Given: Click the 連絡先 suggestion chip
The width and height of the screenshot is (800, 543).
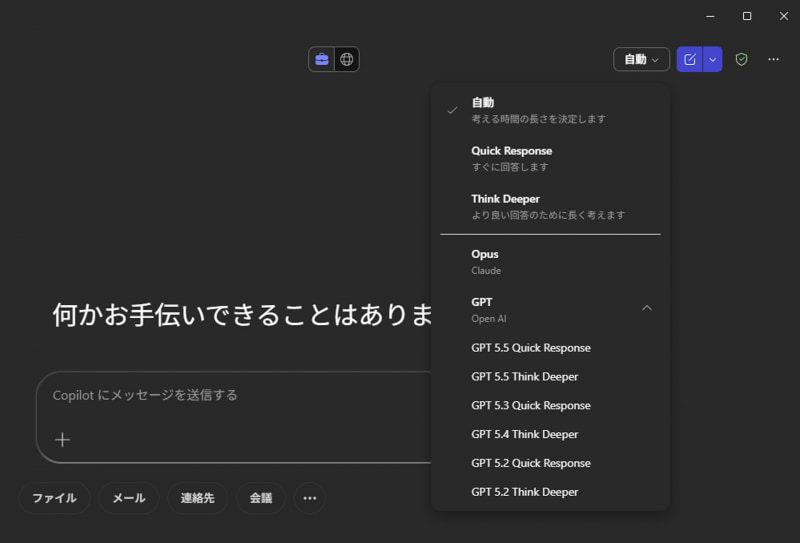Looking at the screenshot, I should (x=197, y=498).
